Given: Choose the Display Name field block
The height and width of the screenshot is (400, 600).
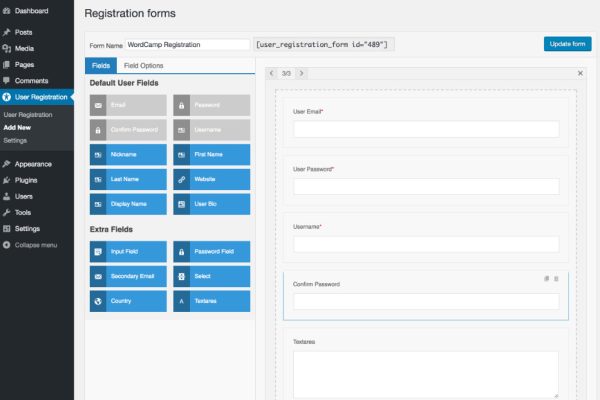Looking at the screenshot, I should pos(128,204).
